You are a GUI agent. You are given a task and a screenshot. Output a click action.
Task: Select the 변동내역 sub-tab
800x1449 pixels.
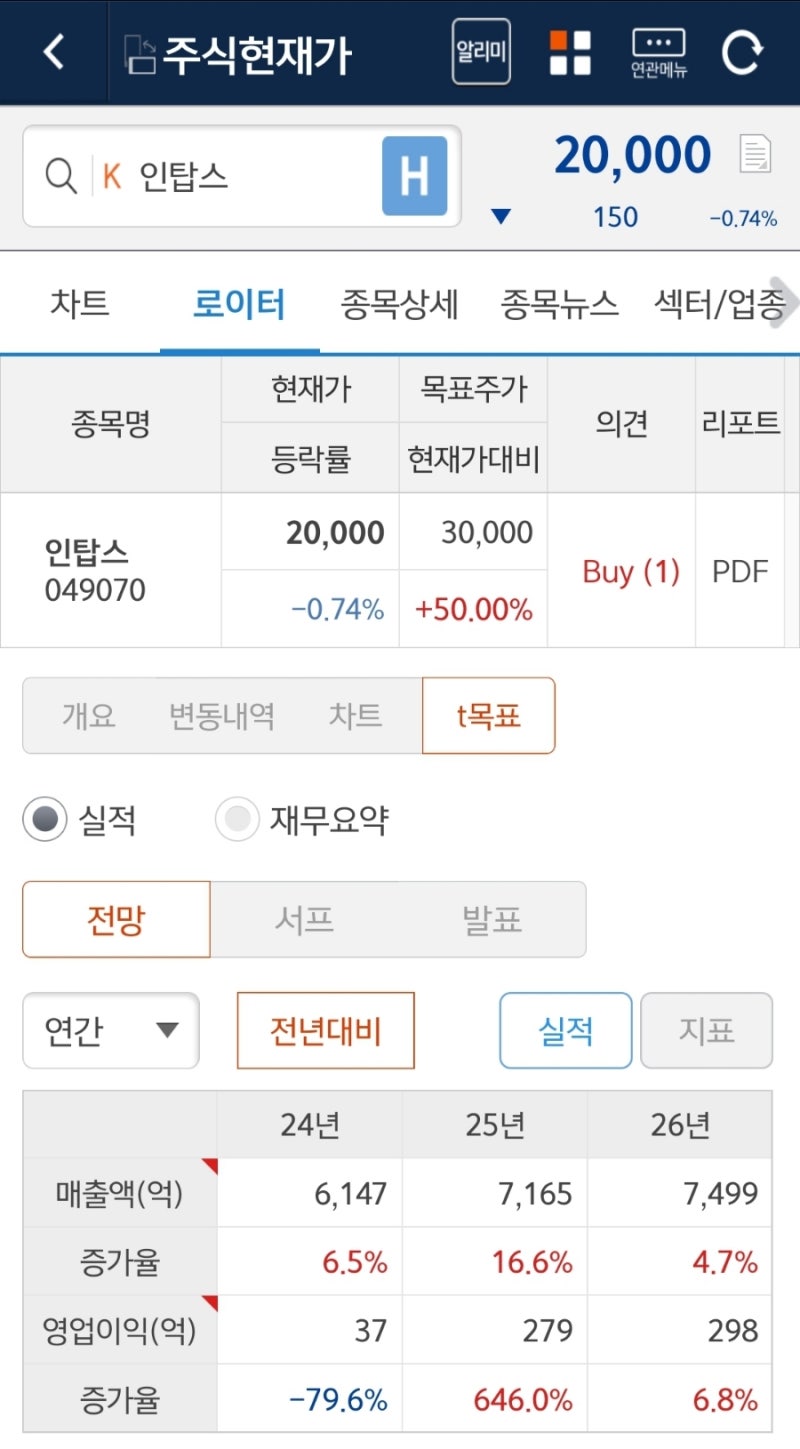[221, 716]
